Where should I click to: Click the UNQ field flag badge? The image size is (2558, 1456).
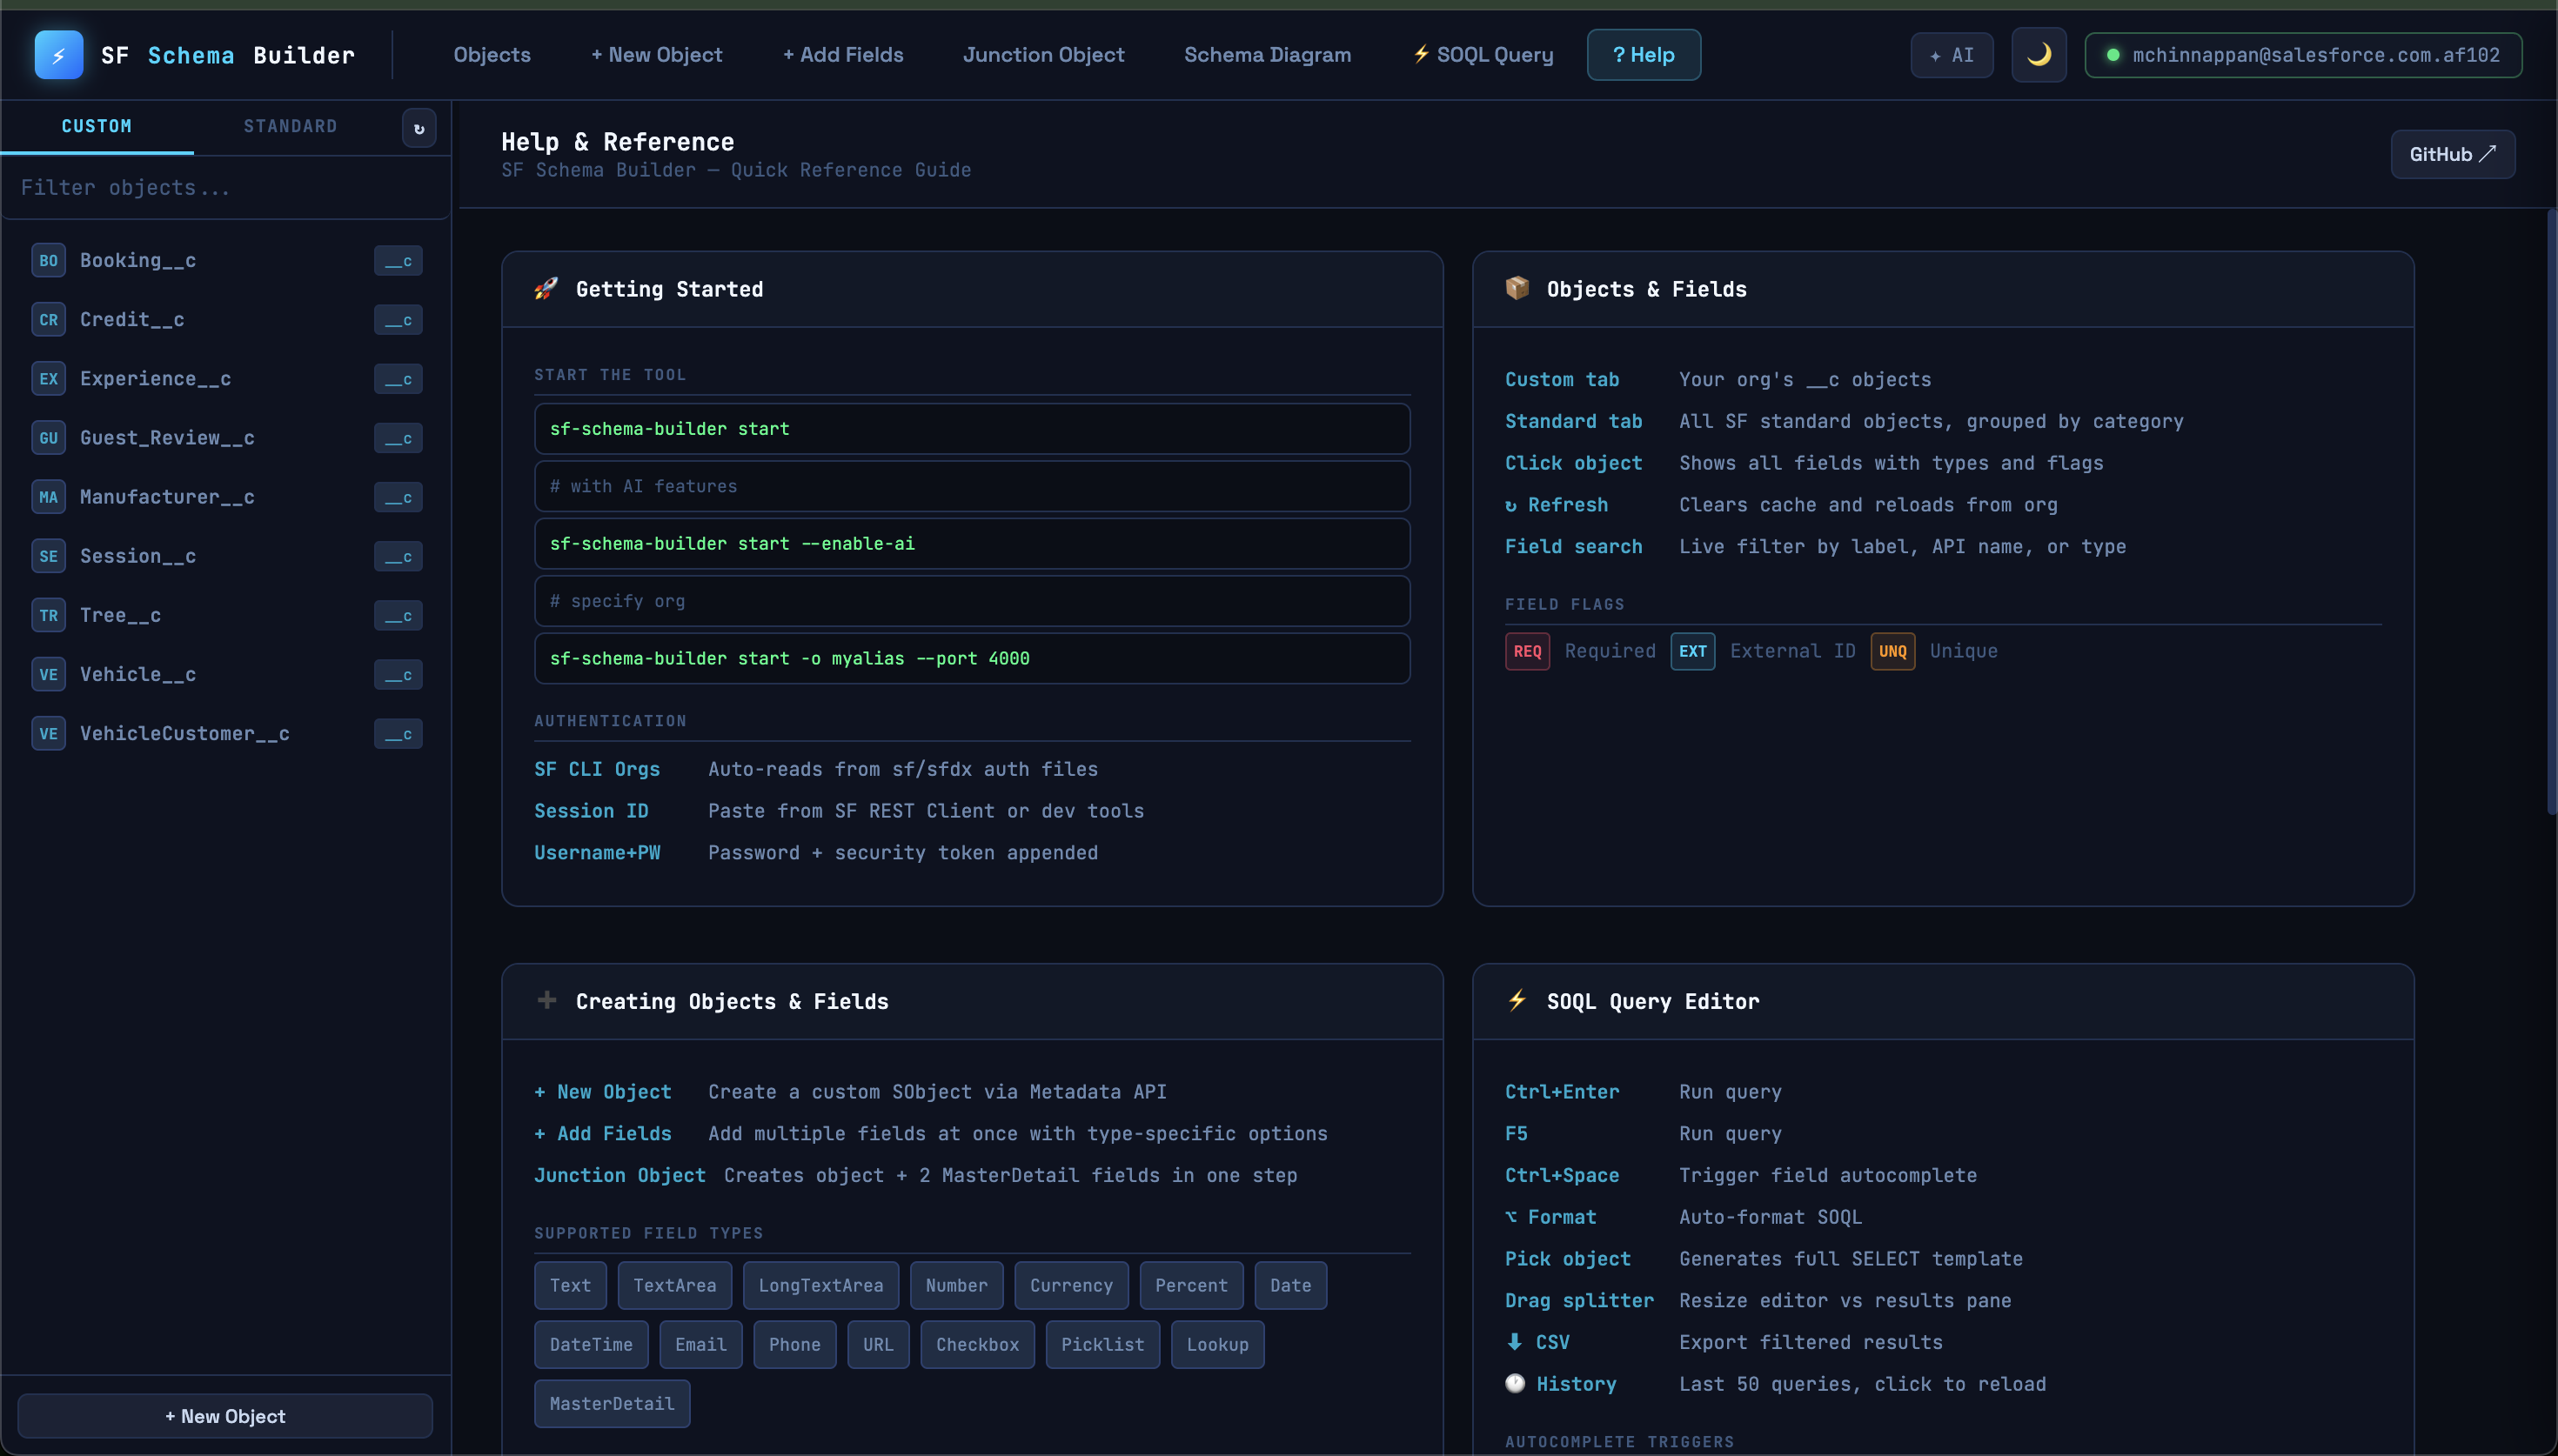pyautogui.click(x=1892, y=651)
